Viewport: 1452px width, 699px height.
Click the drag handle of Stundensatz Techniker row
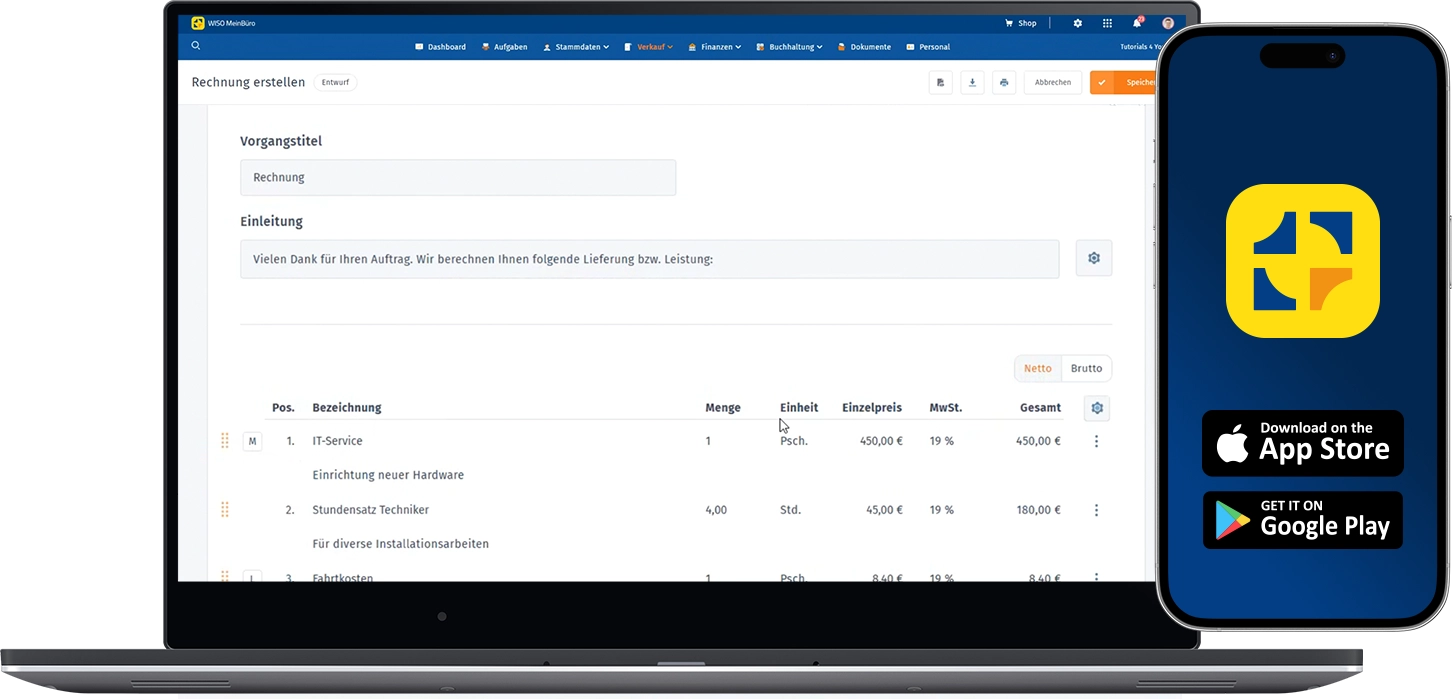(225, 510)
